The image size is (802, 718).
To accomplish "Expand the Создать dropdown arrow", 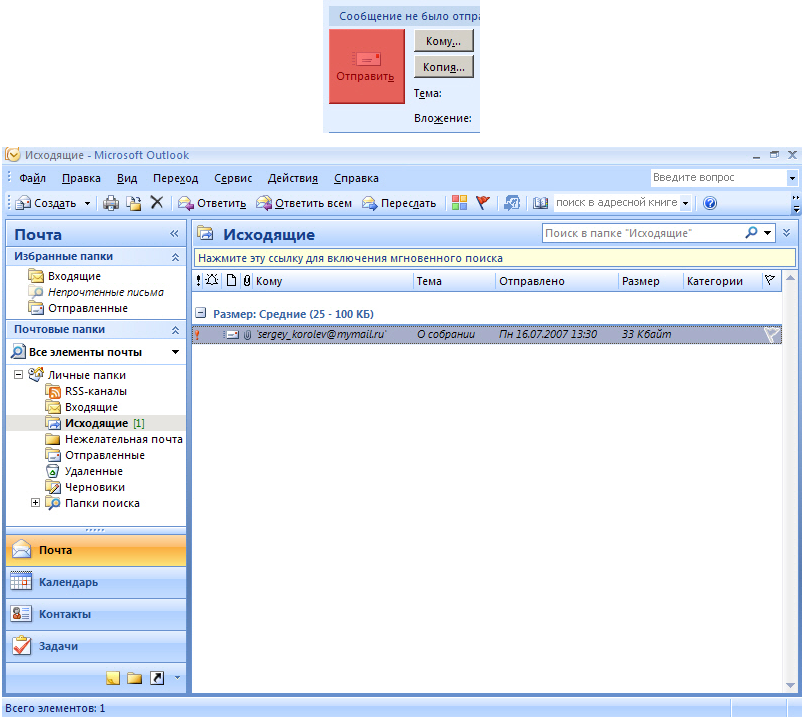I will (x=87, y=203).
